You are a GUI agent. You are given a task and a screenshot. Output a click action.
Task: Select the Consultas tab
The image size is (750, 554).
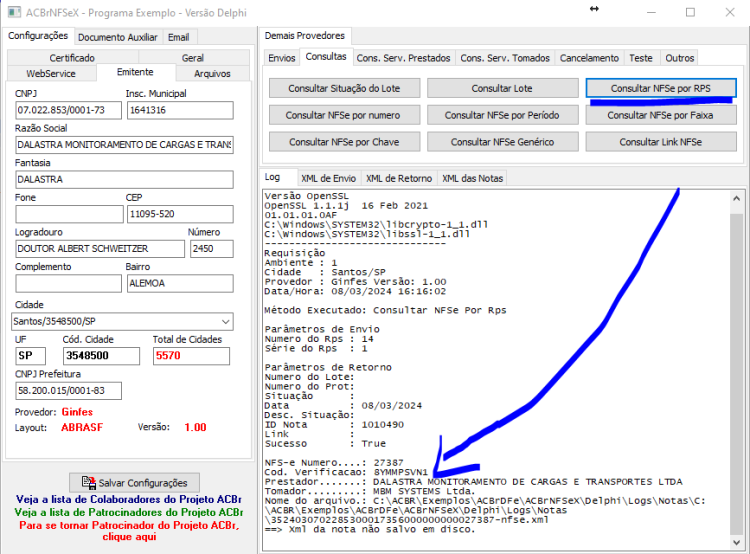pyautogui.click(x=326, y=56)
